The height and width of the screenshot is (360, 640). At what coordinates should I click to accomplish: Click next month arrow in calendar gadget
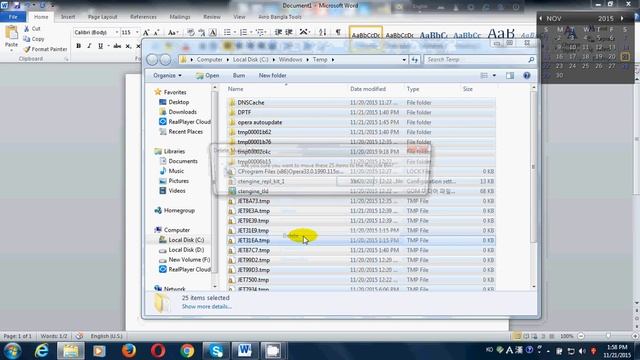(x=622, y=18)
